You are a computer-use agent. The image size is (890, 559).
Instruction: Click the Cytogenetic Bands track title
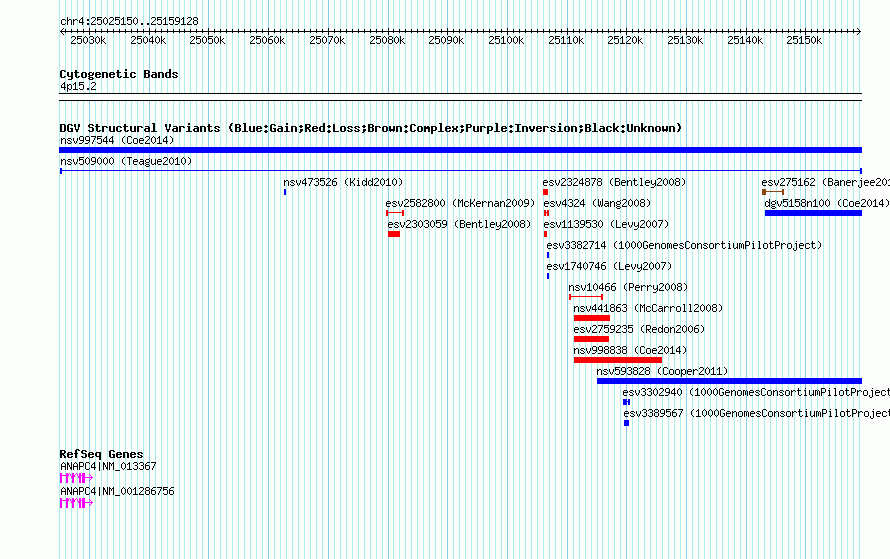point(119,74)
